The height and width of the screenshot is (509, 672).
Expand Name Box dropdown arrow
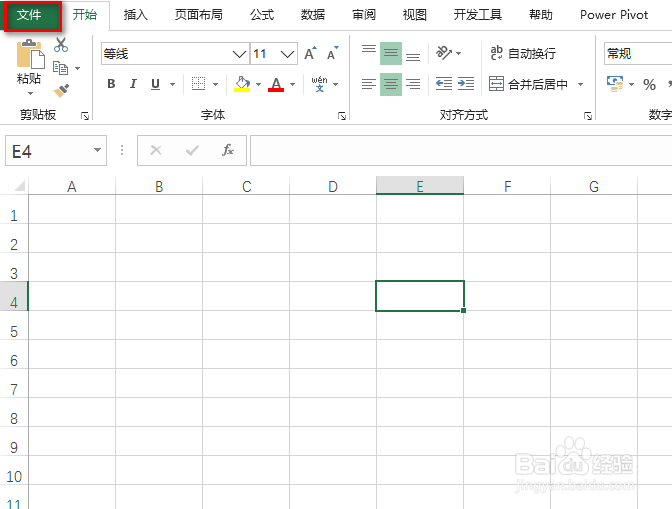coord(97,150)
